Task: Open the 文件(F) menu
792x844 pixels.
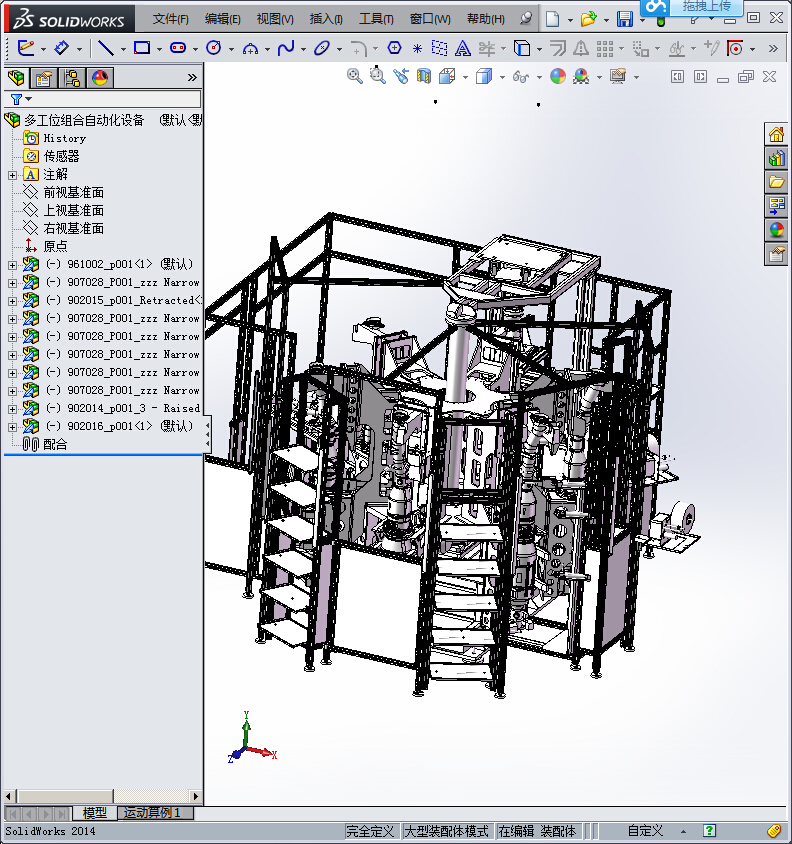Action: [171, 19]
